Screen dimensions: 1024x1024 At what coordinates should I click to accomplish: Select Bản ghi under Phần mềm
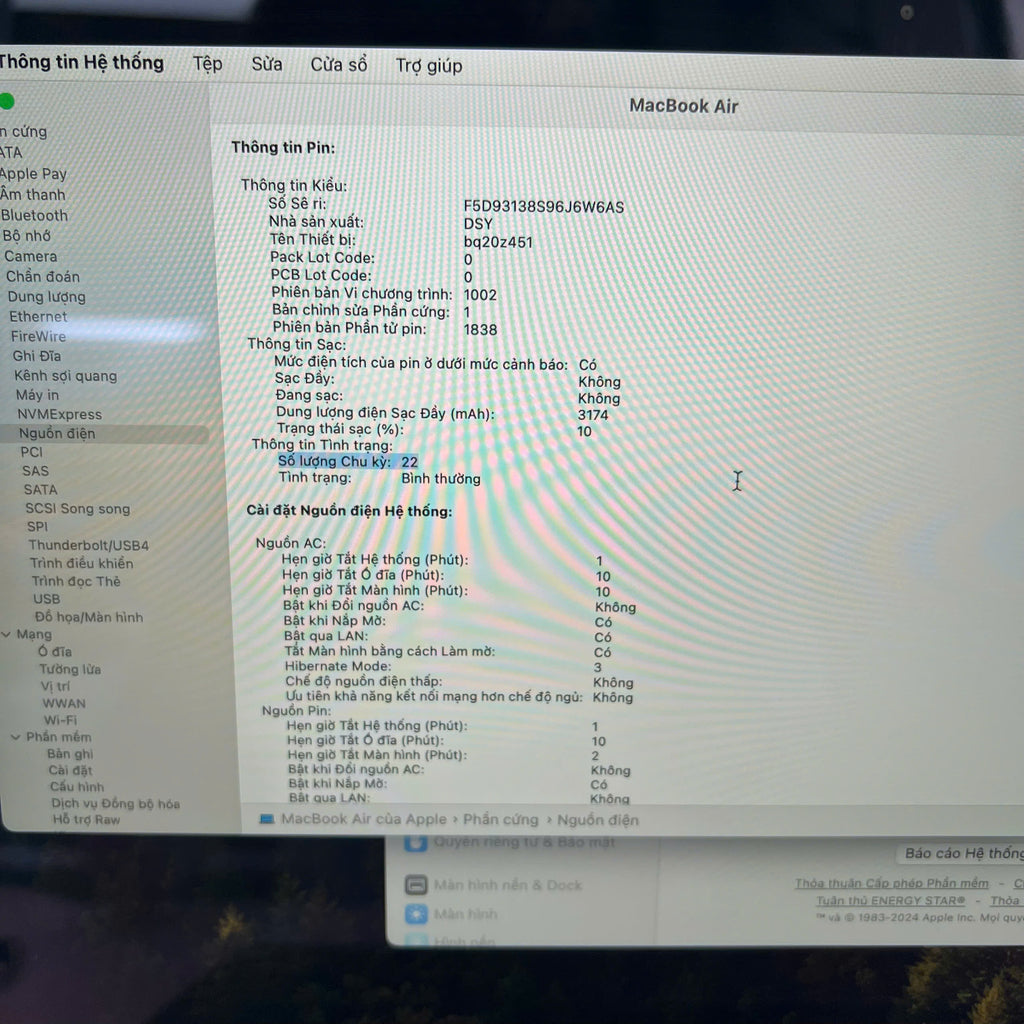pyautogui.click(x=70, y=754)
